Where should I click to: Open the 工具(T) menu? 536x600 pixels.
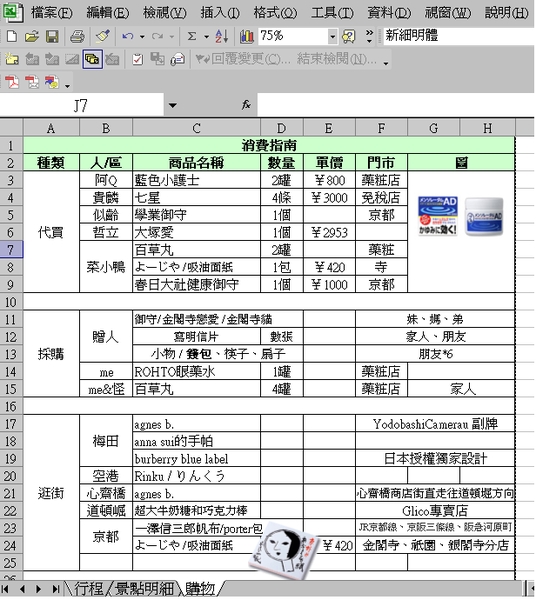pyautogui.click(x=332, y=13)
